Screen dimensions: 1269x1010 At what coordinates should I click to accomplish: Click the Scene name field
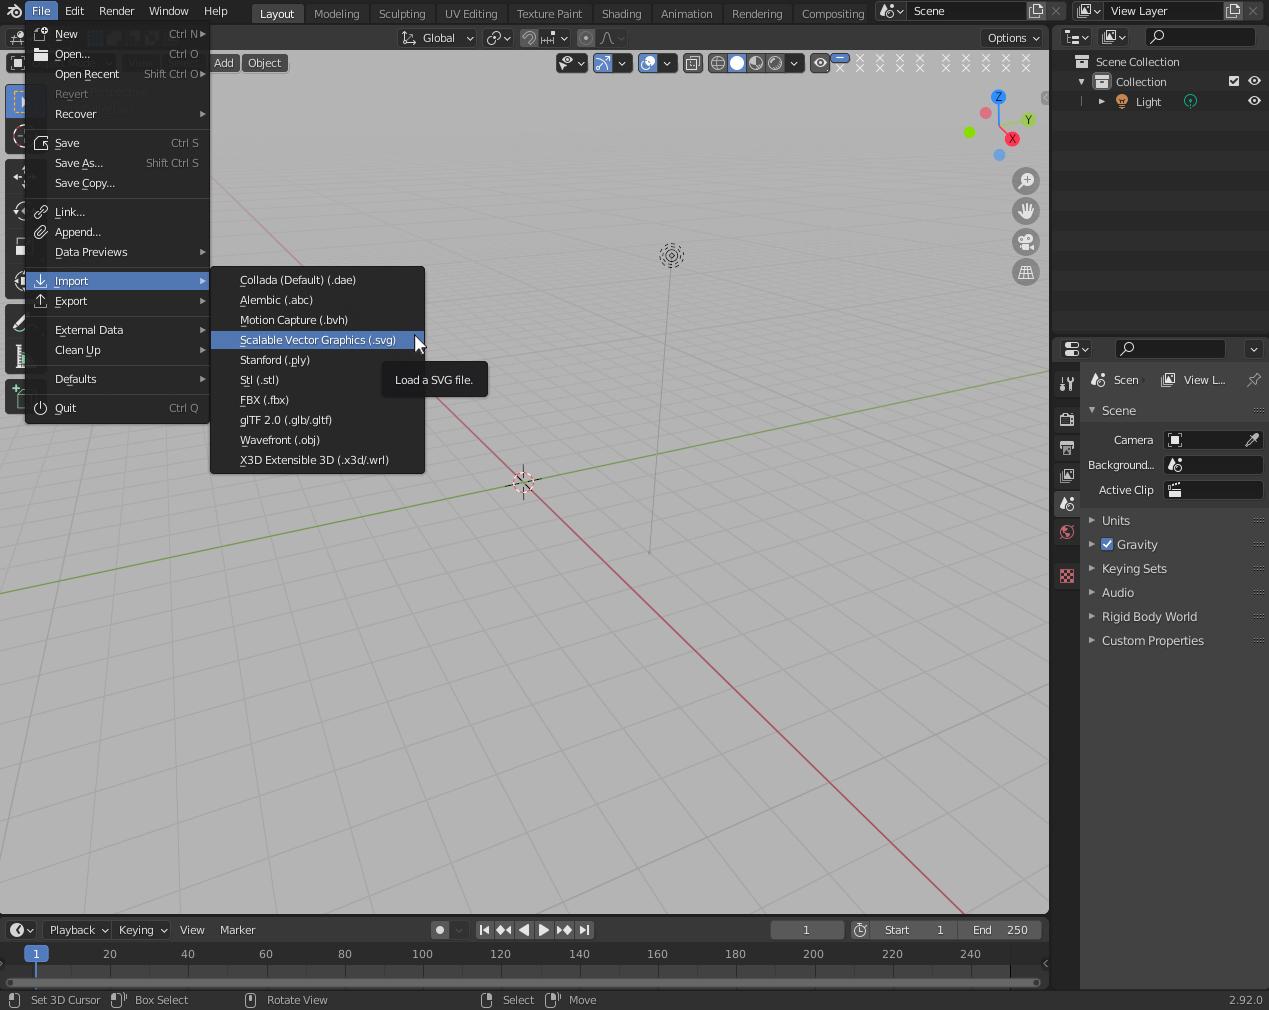click(965, 11)
